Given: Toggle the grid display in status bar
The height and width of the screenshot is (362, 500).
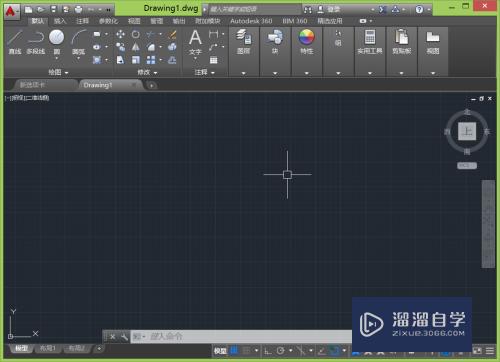Looking at the screenshot, I should coord(234,350).
